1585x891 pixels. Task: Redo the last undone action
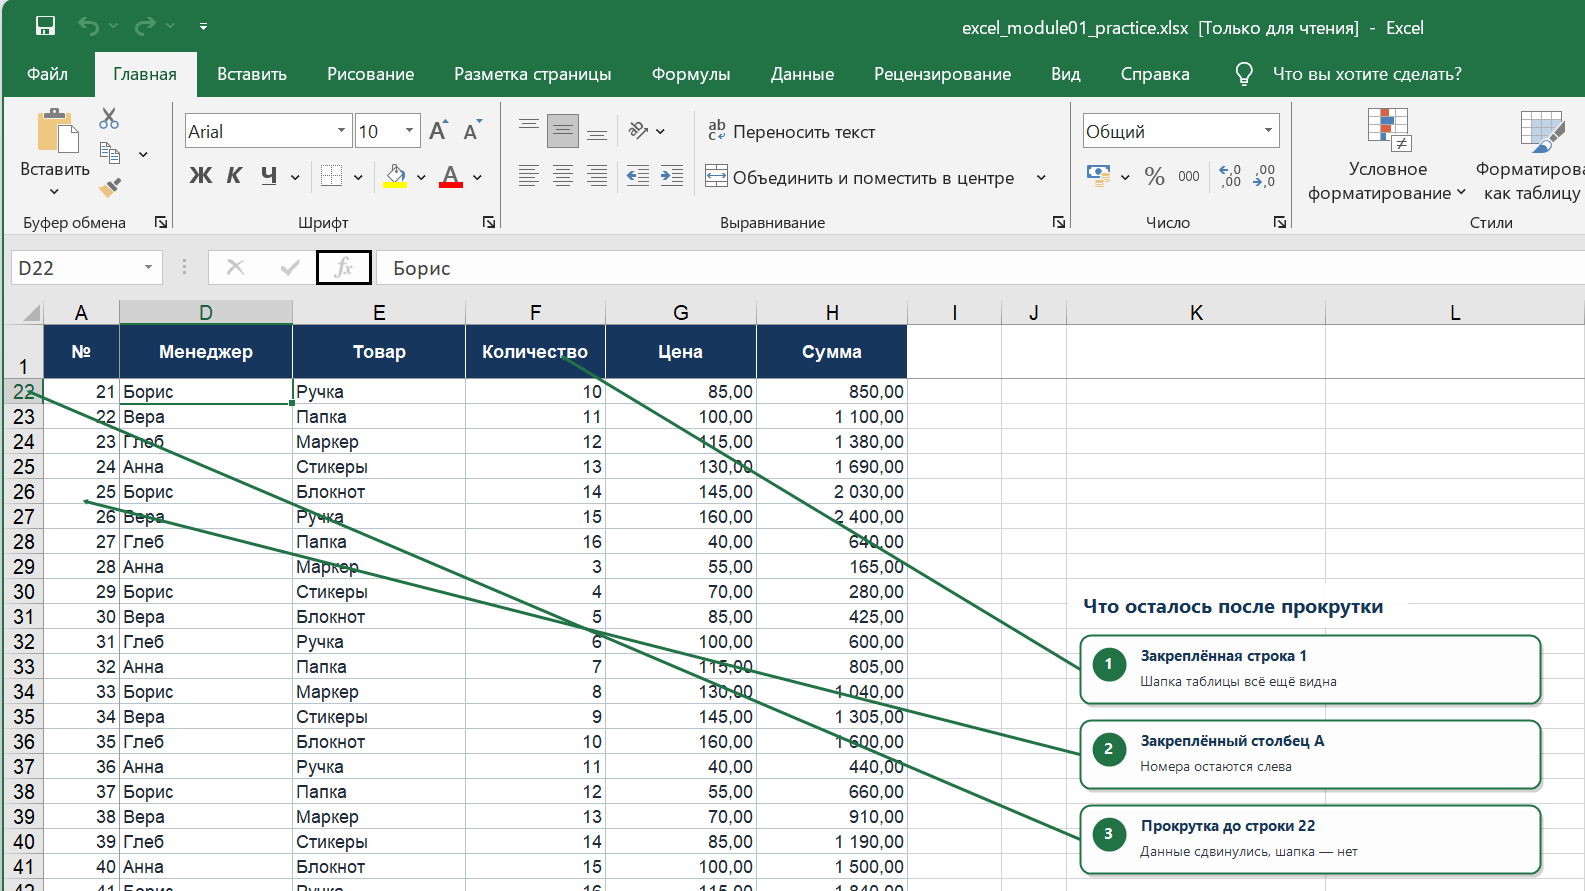pos(146,26)
